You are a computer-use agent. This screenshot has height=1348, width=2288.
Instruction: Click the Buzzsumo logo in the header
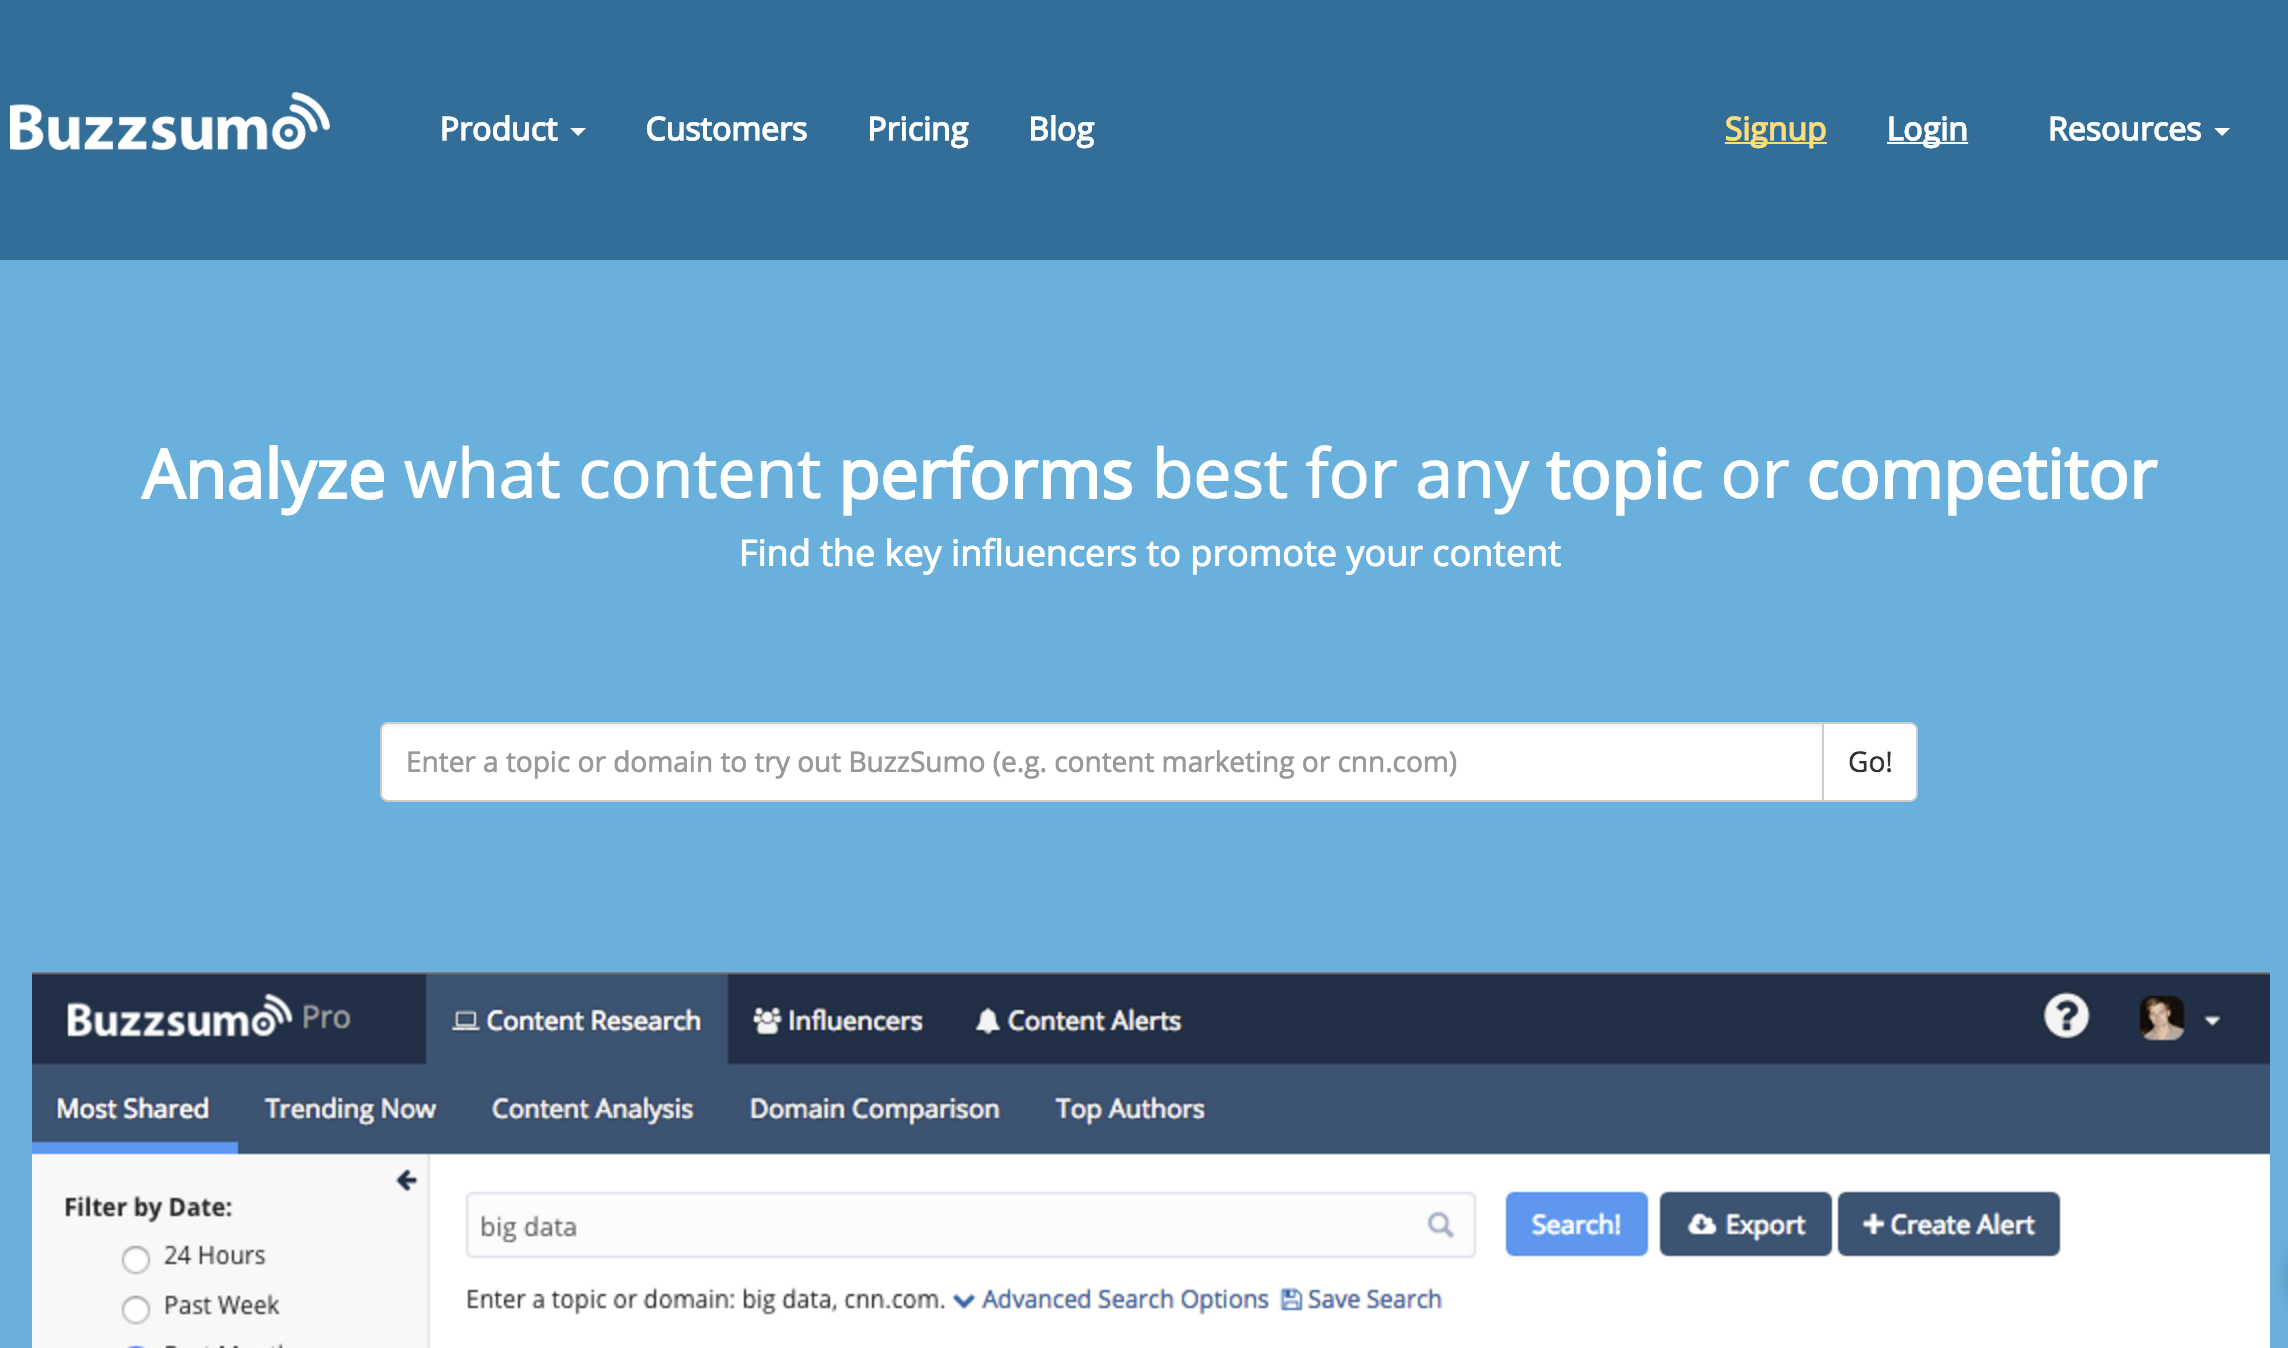coord(169,124)
